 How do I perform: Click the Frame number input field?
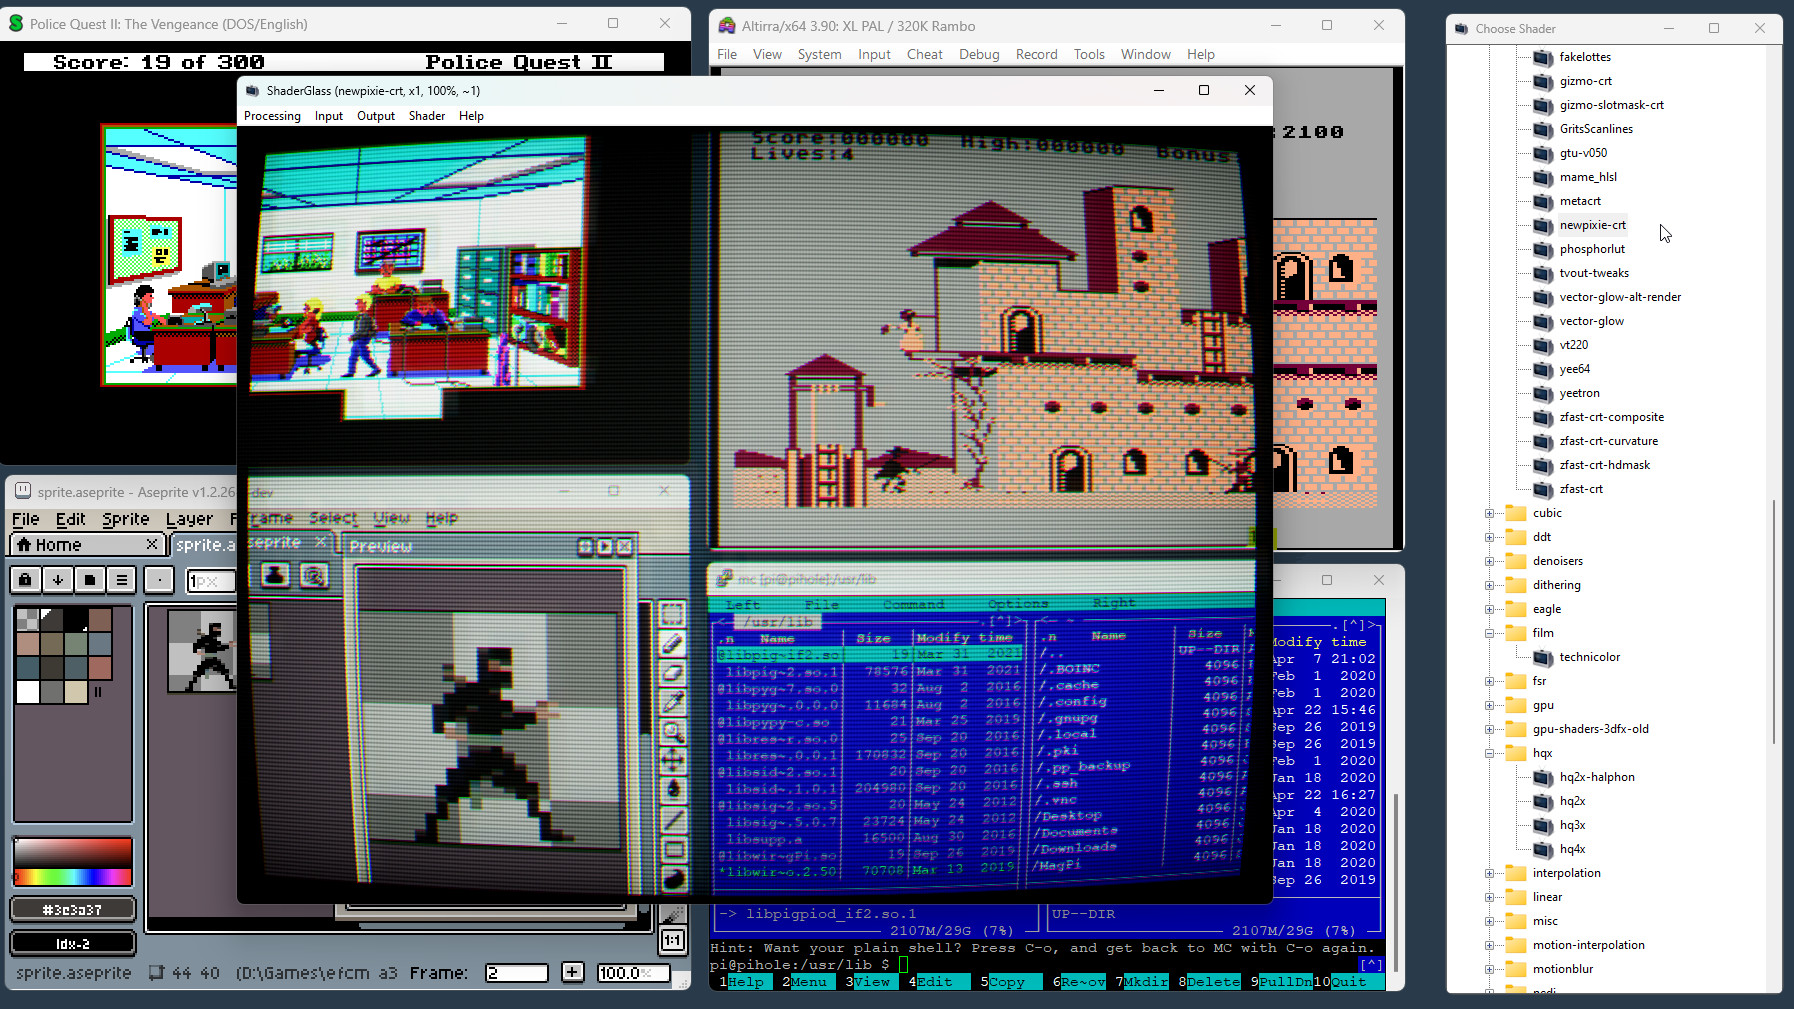[x=516, y=972]
